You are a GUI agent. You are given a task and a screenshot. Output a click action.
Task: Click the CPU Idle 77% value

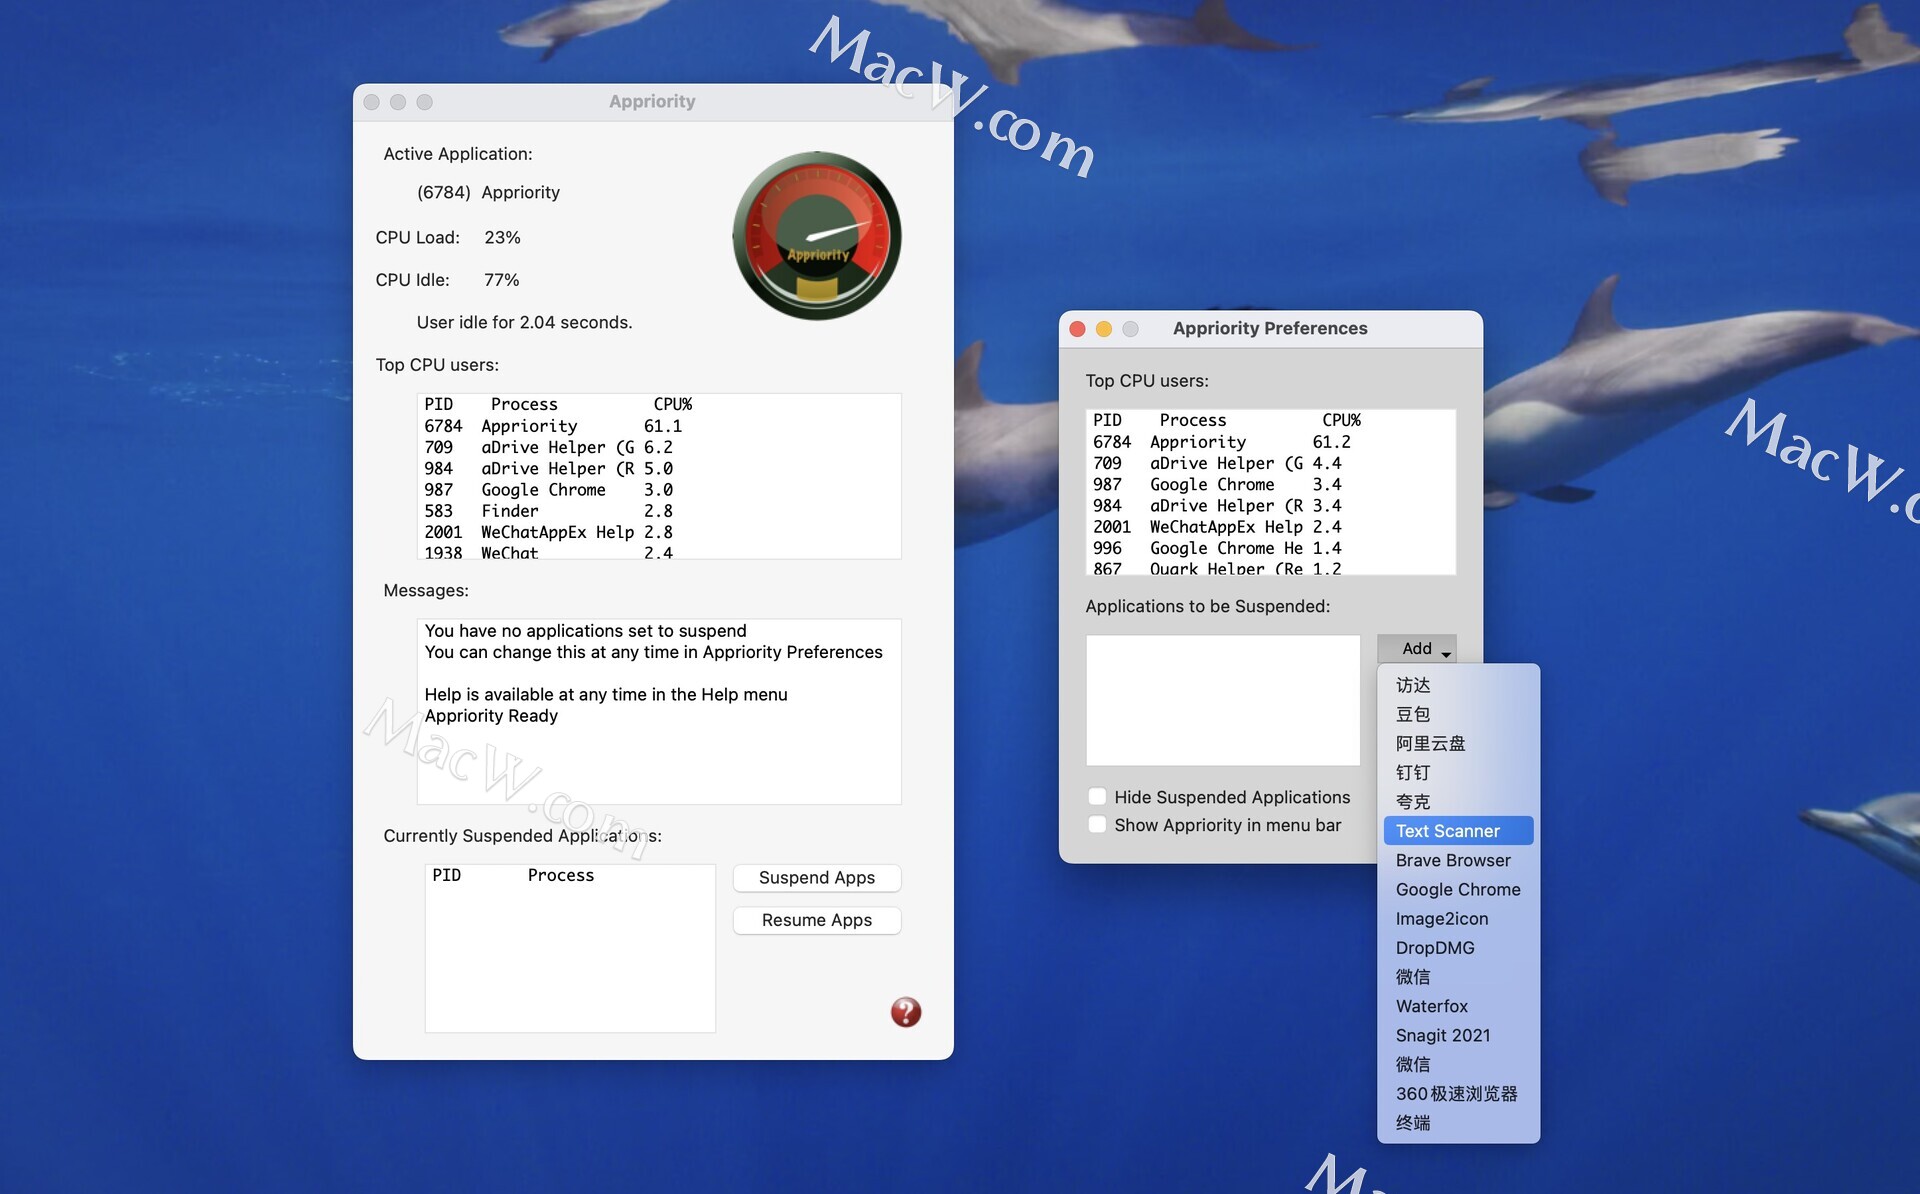(501, 280)
